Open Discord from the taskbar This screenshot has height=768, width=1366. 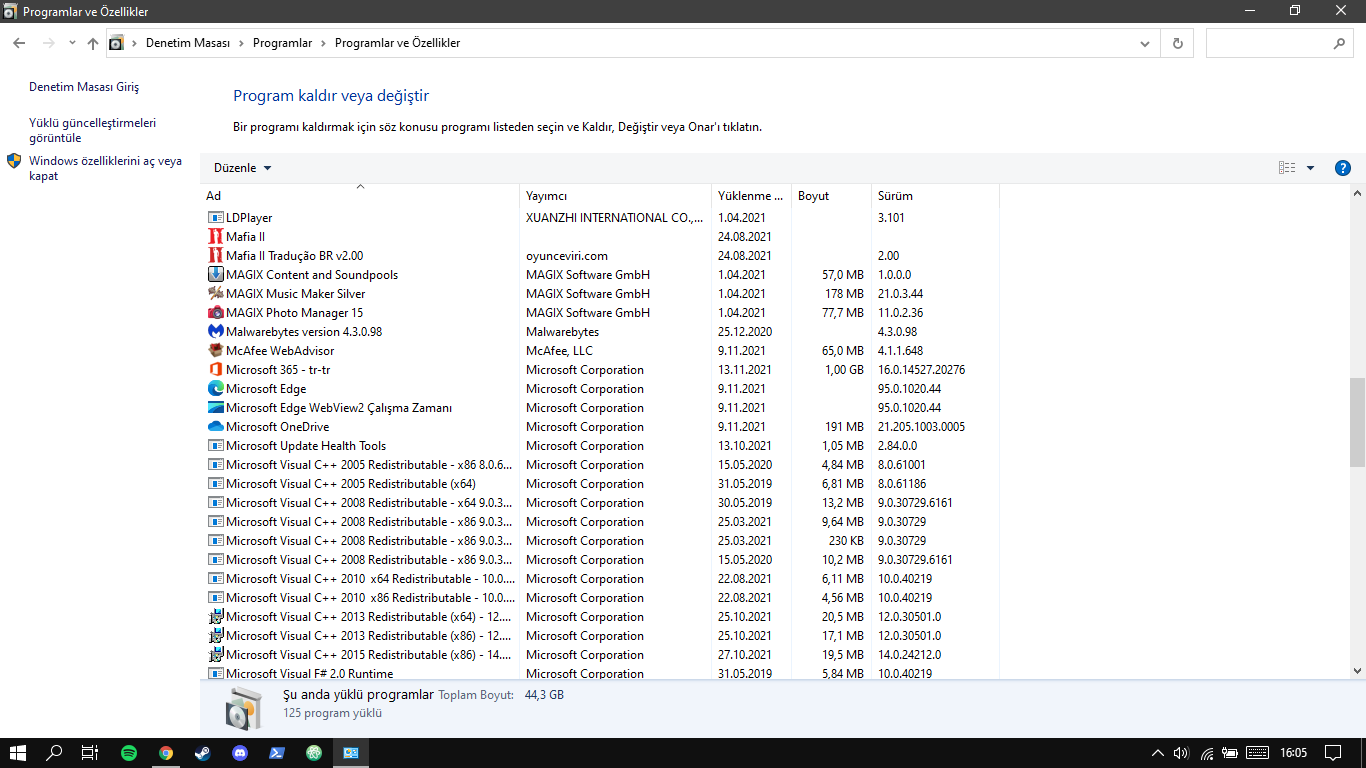tap(240, 753)
